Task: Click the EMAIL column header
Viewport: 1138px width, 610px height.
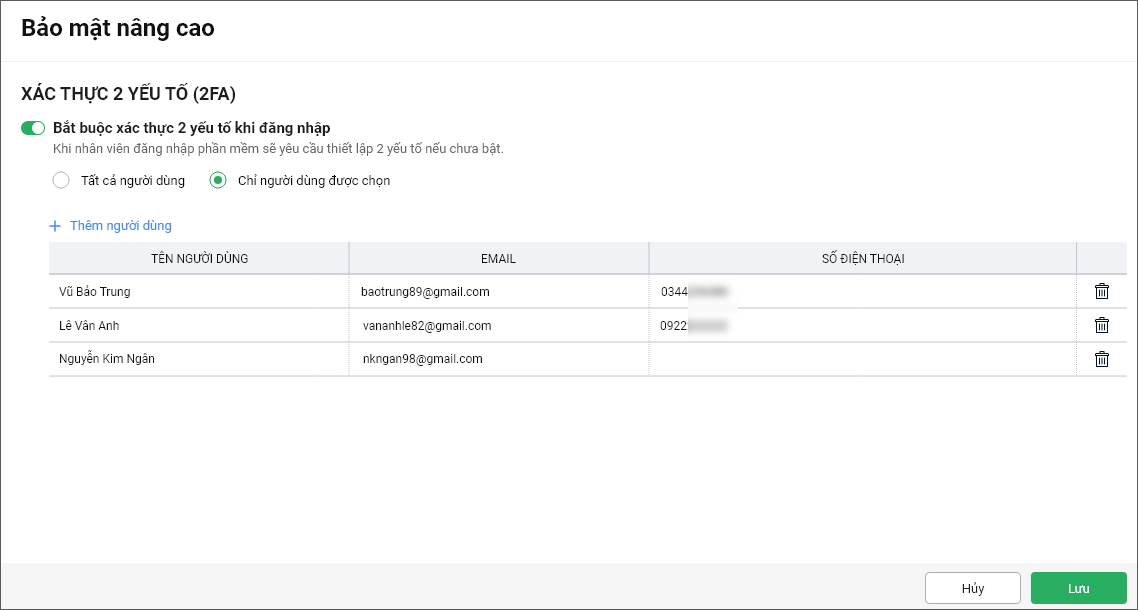Action: pos(498,258)
